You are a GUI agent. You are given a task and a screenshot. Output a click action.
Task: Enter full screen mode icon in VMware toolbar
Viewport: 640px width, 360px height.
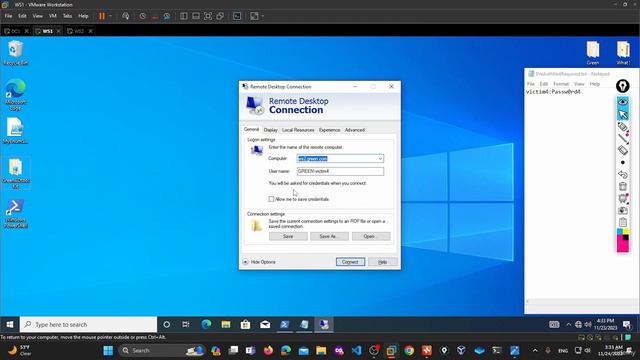pos(208,16)
